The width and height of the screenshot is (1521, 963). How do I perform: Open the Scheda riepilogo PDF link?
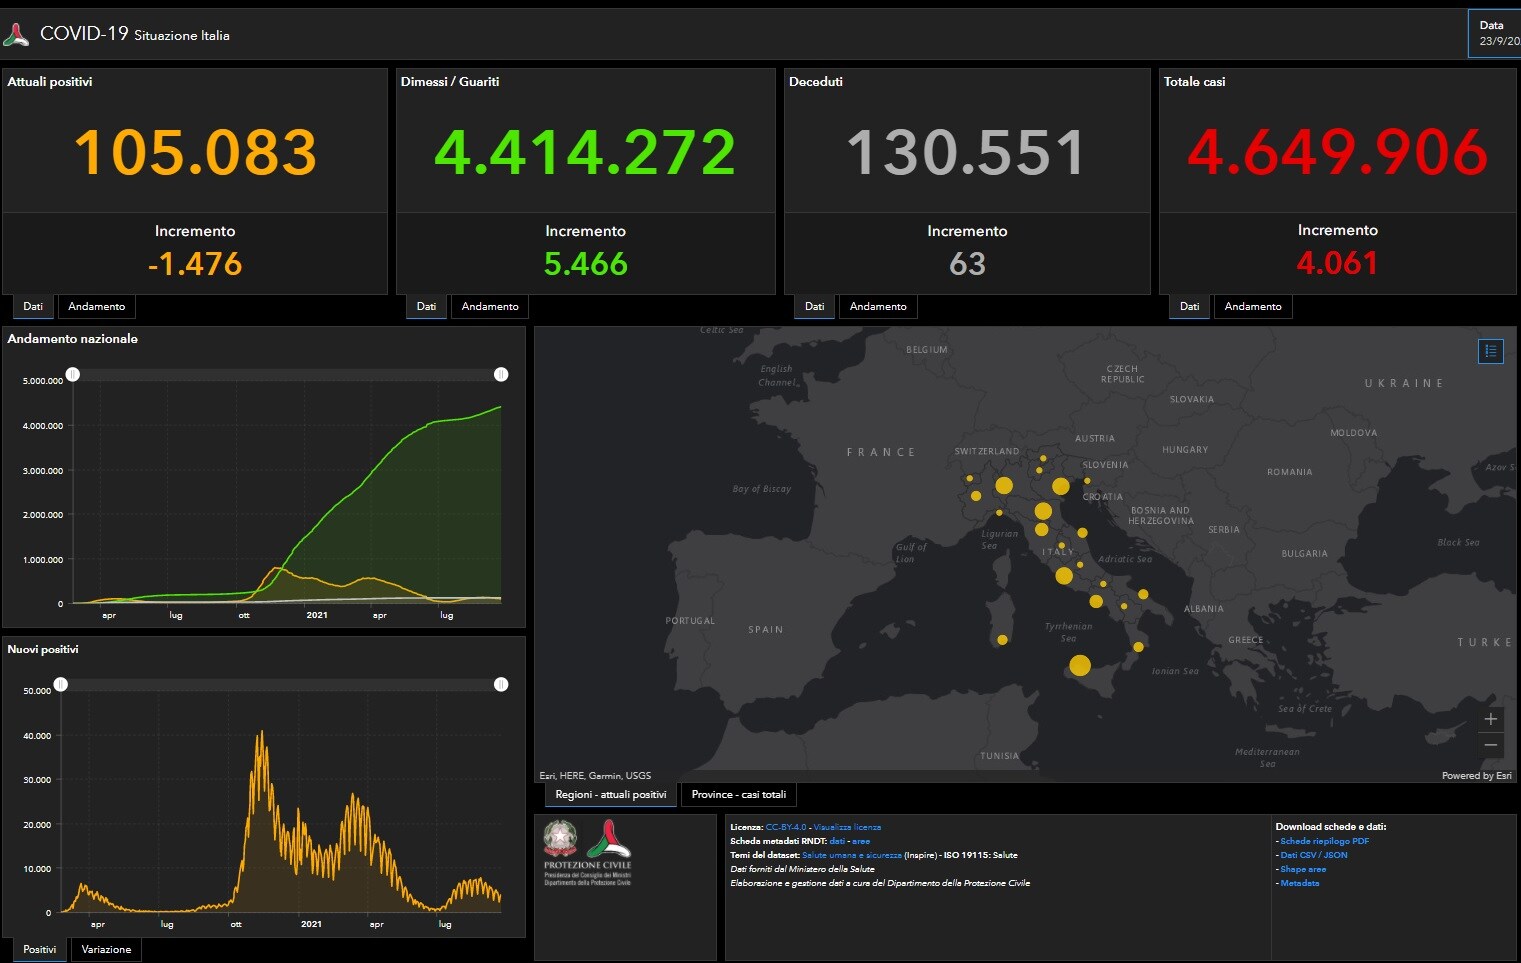pyautogui.click(x=1324, y=841)
